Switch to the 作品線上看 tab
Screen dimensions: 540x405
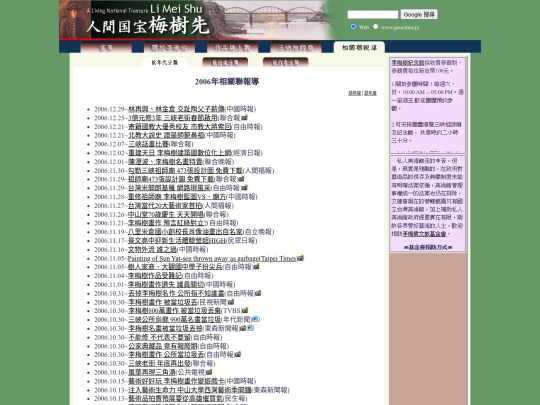click(232, 48)
